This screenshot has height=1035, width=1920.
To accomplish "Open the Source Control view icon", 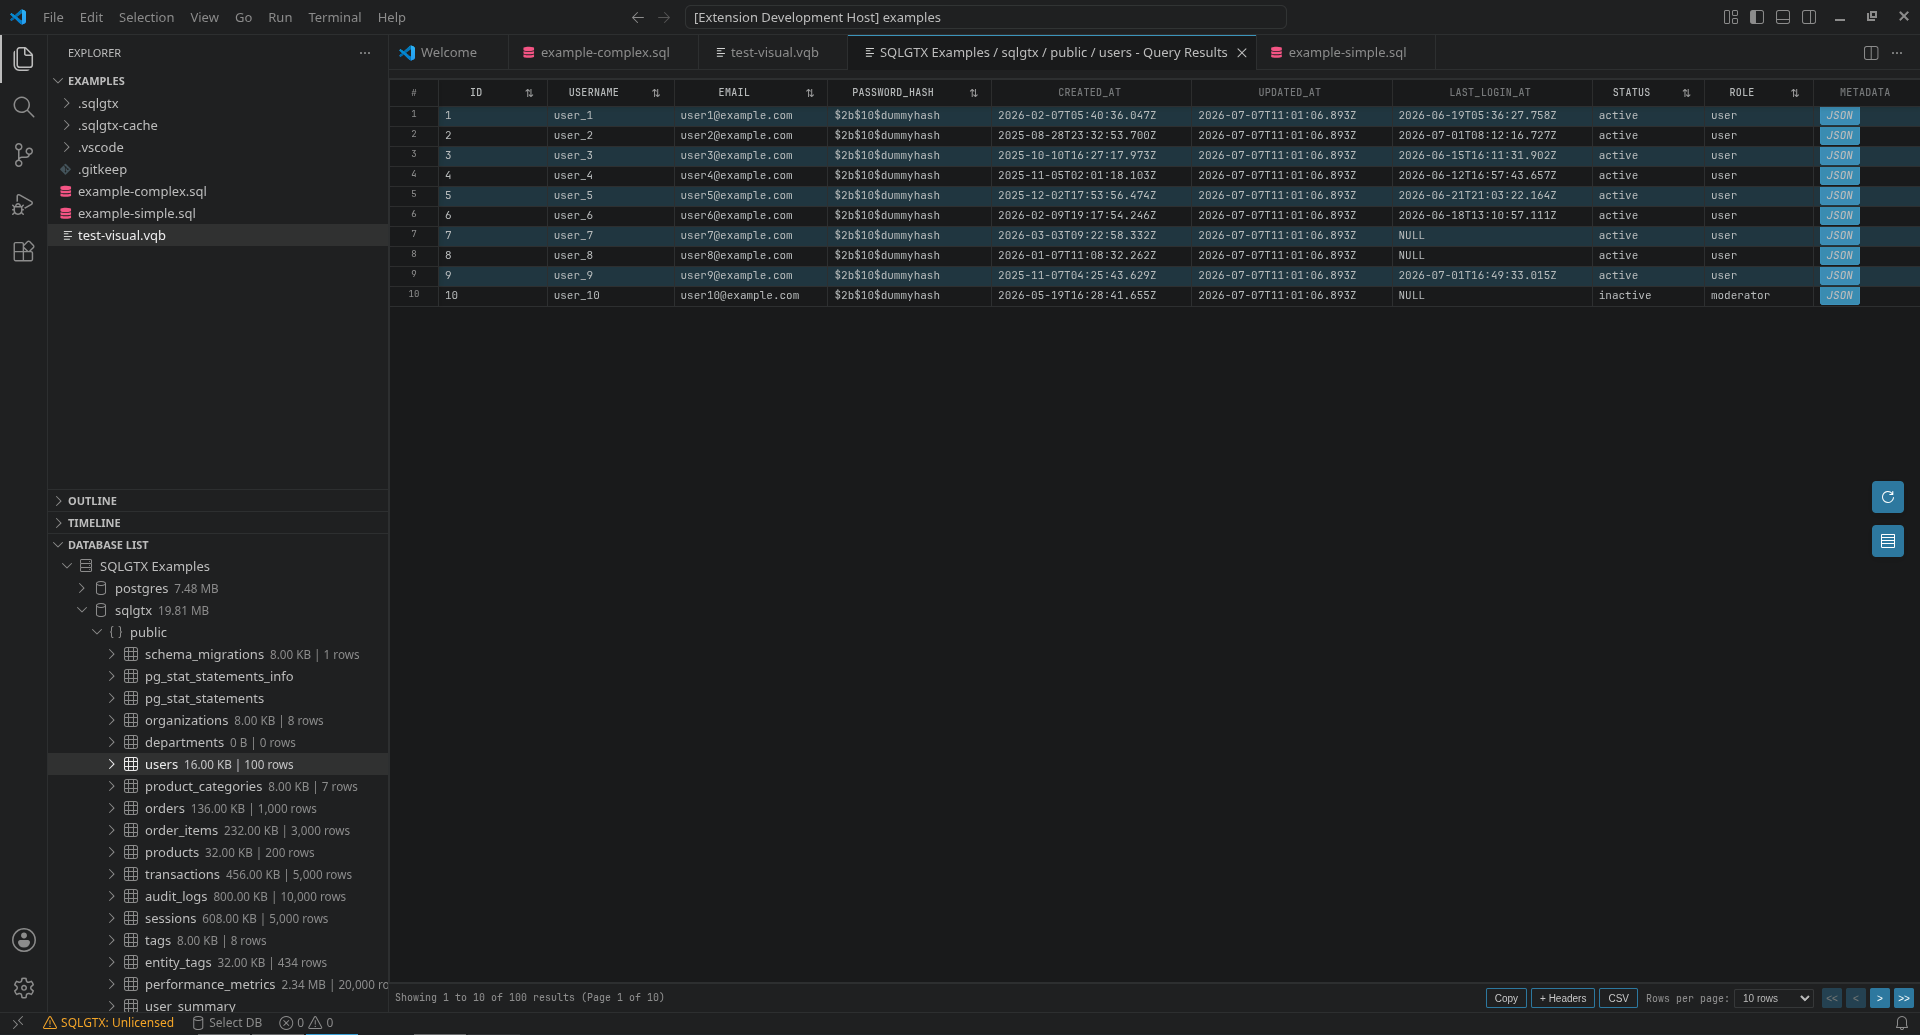I will click(24, 155).
